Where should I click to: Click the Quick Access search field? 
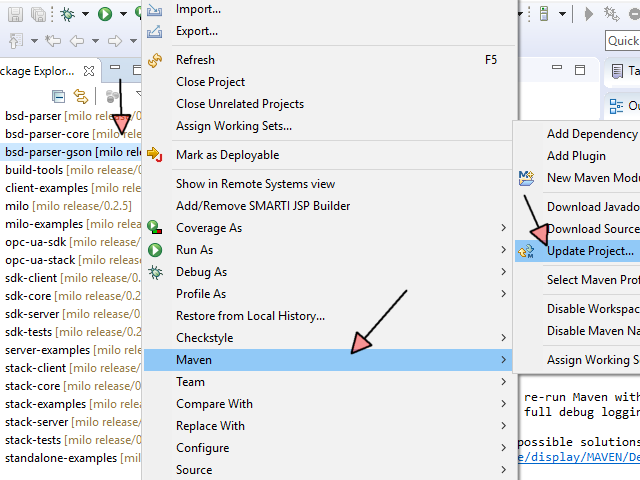point(622,41)
